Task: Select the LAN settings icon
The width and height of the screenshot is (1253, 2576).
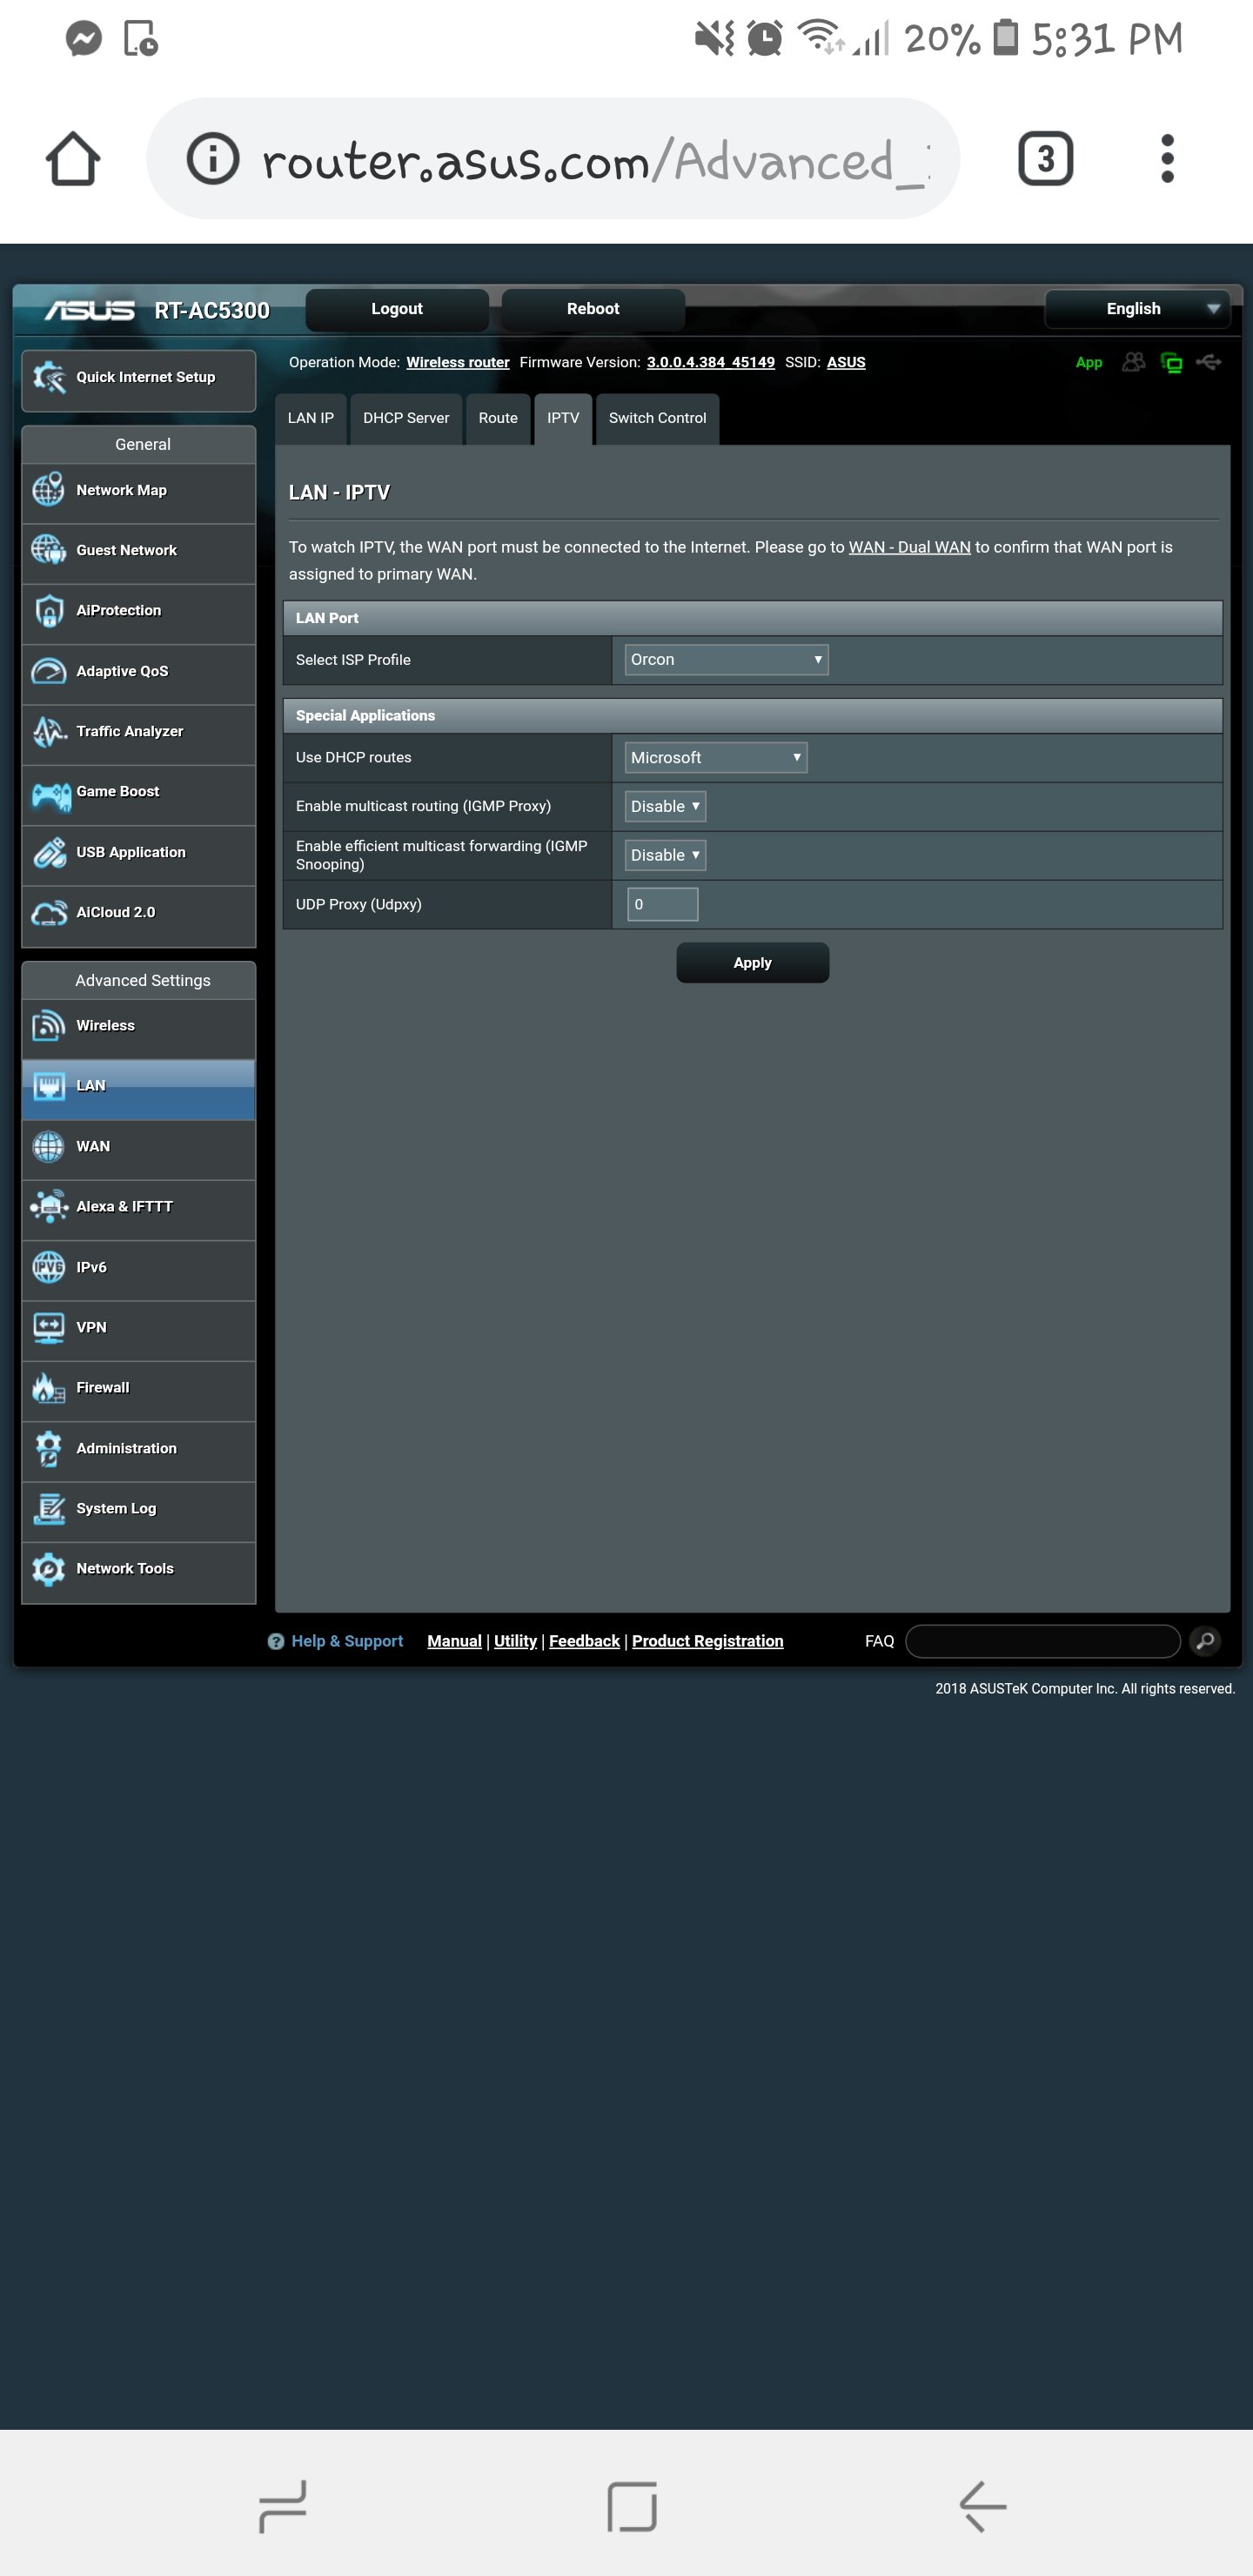Action: click(x=48, y=1087)
